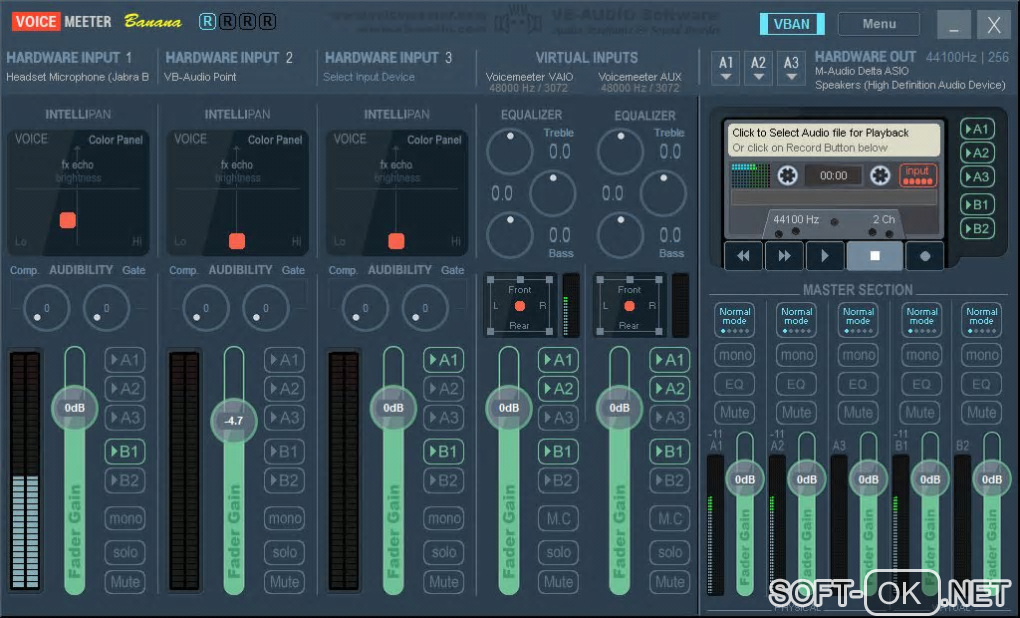
Task: Open Color Panel on Hardware Input 2
Action: pyautogui.click(x=275, y=139)
